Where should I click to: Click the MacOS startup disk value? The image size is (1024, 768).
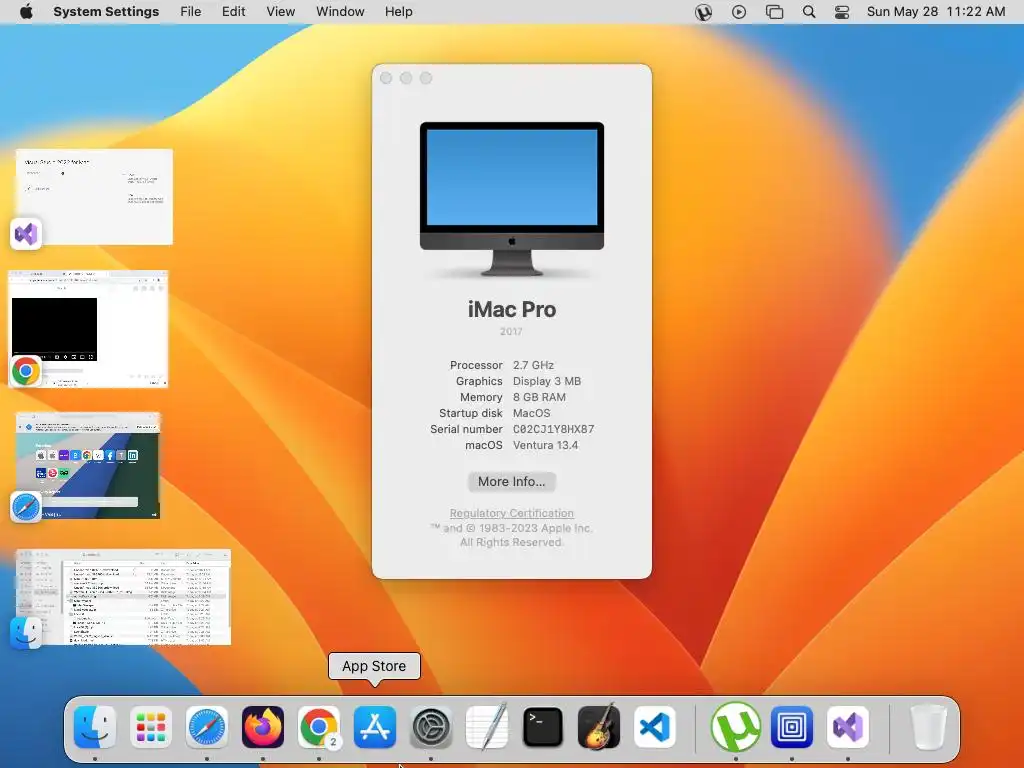click(x=531, y=413)
